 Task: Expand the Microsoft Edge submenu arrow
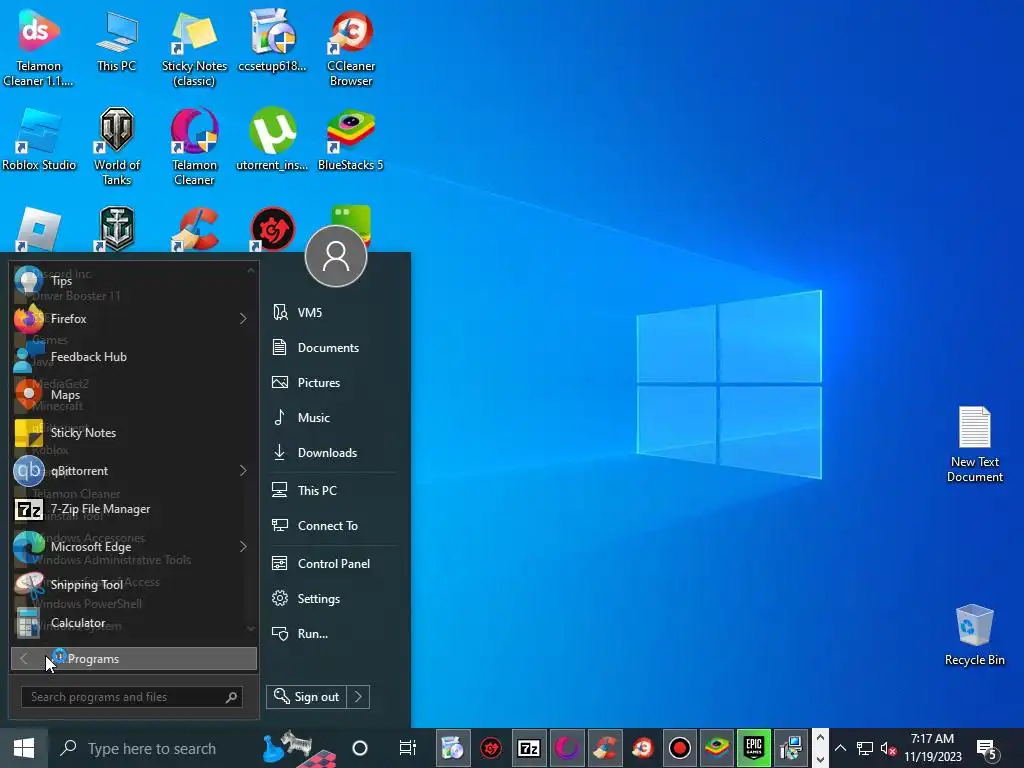point(243,547)
